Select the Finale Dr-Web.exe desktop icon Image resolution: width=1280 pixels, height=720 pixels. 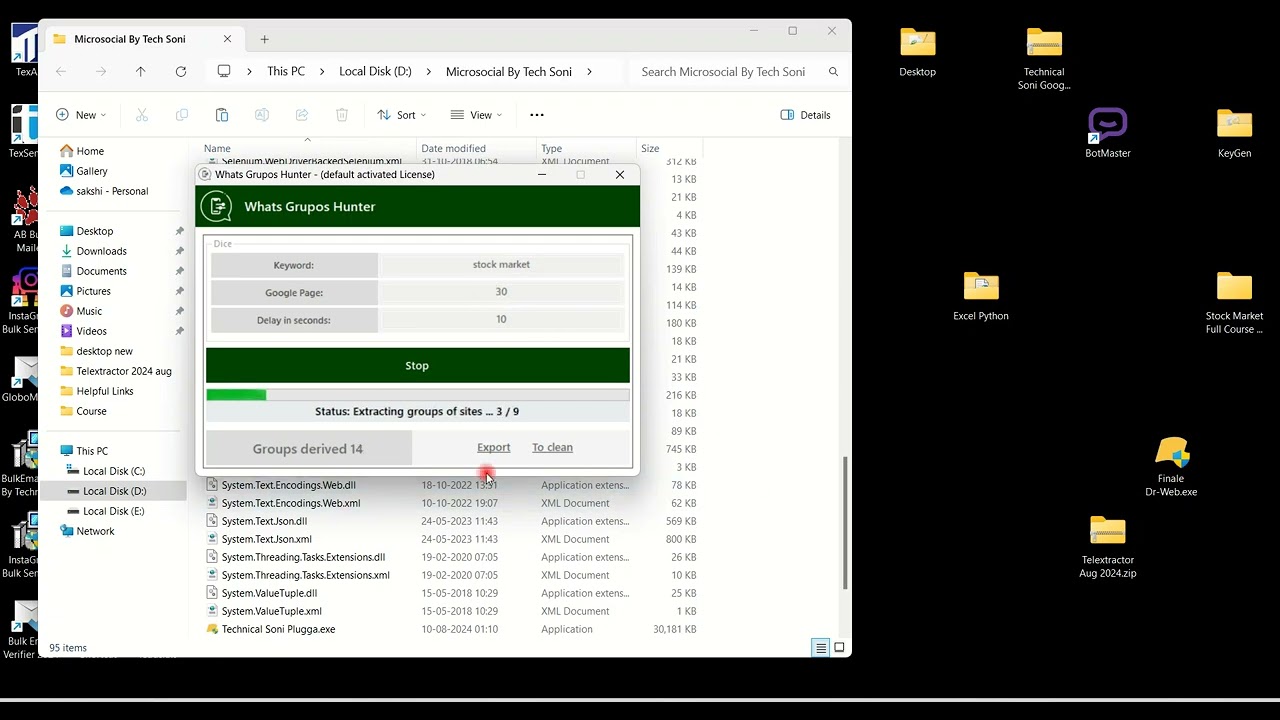coord(1171,467)
